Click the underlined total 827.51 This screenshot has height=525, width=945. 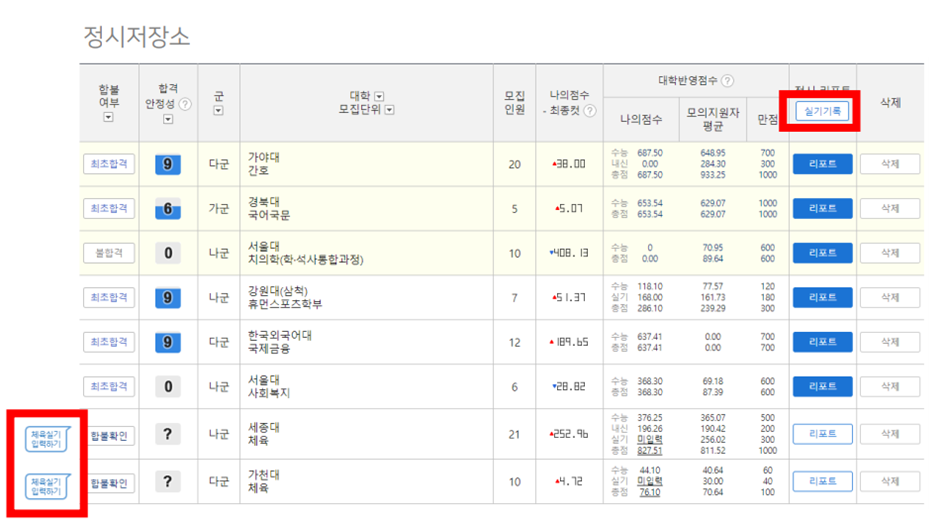650,451
